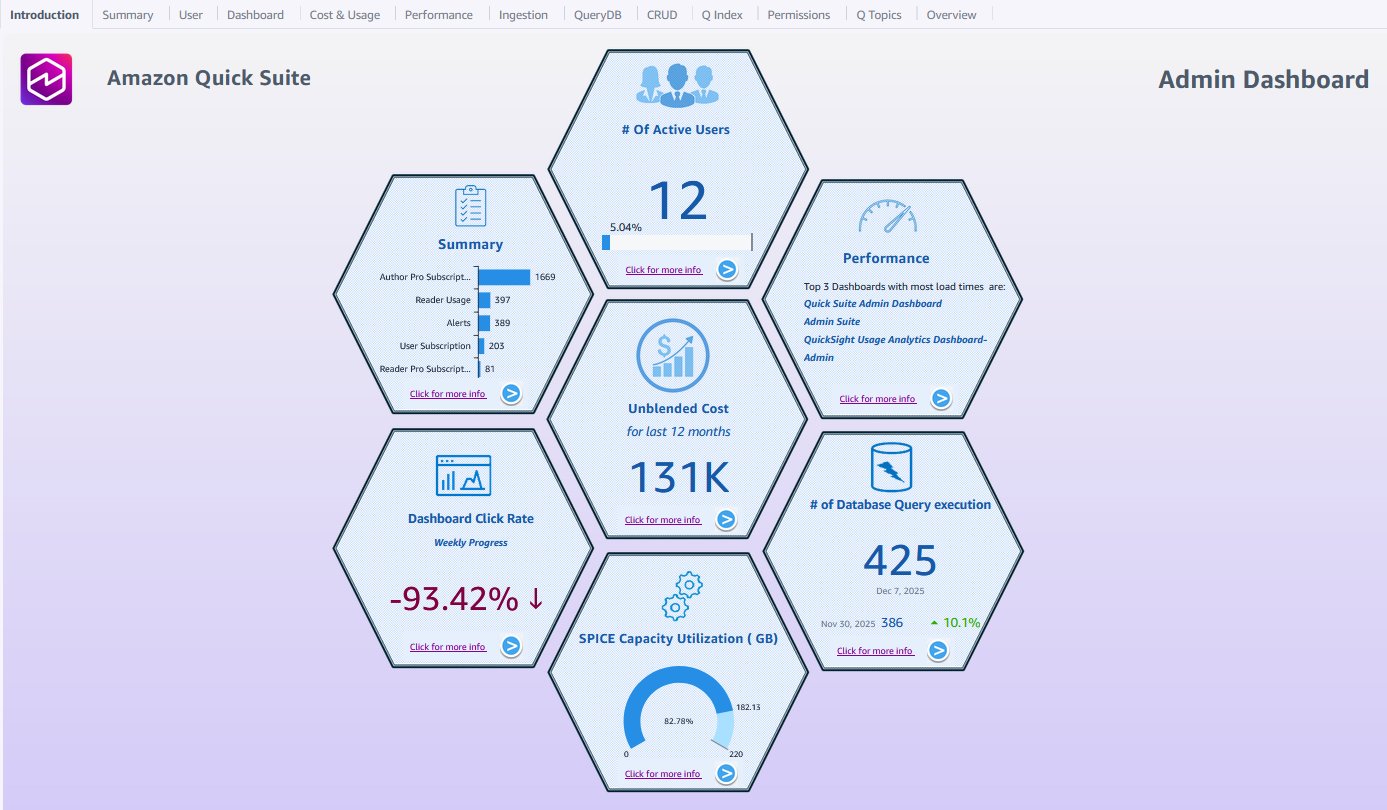Open the Cost & Usage tab
The width and height of the screenshot is (1387, 810).
coord(344,15)
